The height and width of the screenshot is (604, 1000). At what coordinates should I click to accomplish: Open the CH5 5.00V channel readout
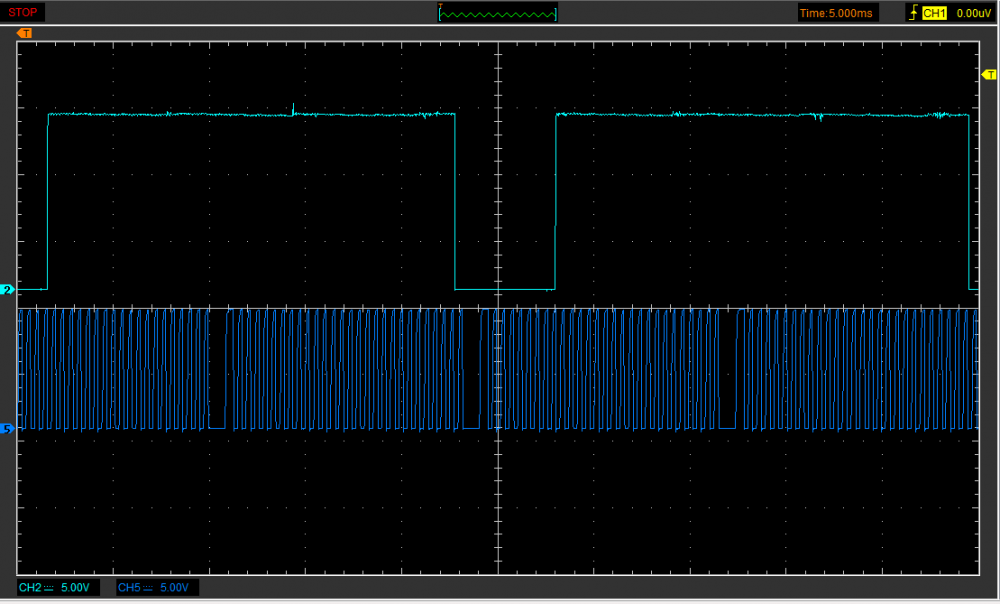click(157, 587)
